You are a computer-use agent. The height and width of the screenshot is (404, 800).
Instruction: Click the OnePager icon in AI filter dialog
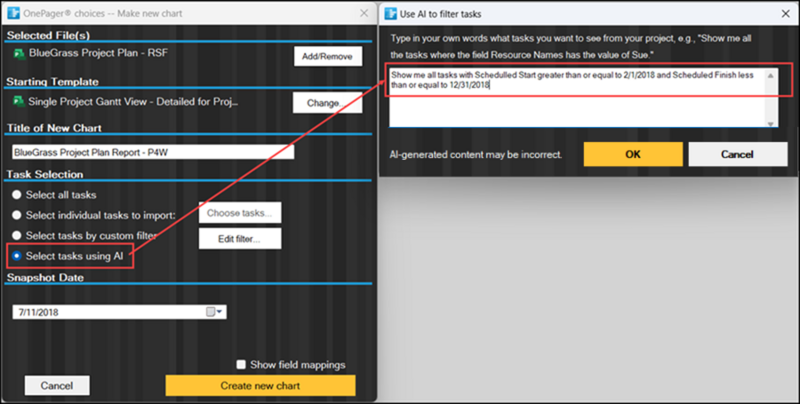pyautogui.click(x=390, y=14)
